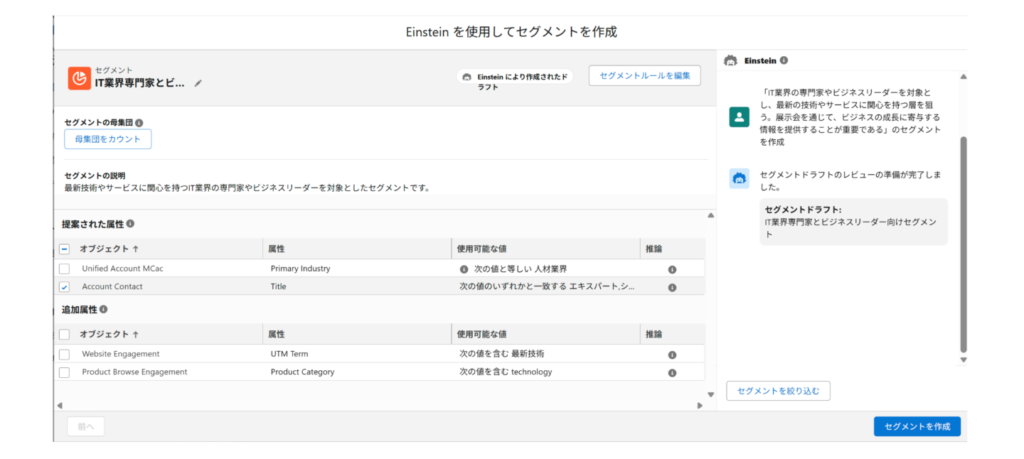Viewport: 1024px width, 459px height.
Task: Click the Account Contact object name
Action: coord(112,287)
